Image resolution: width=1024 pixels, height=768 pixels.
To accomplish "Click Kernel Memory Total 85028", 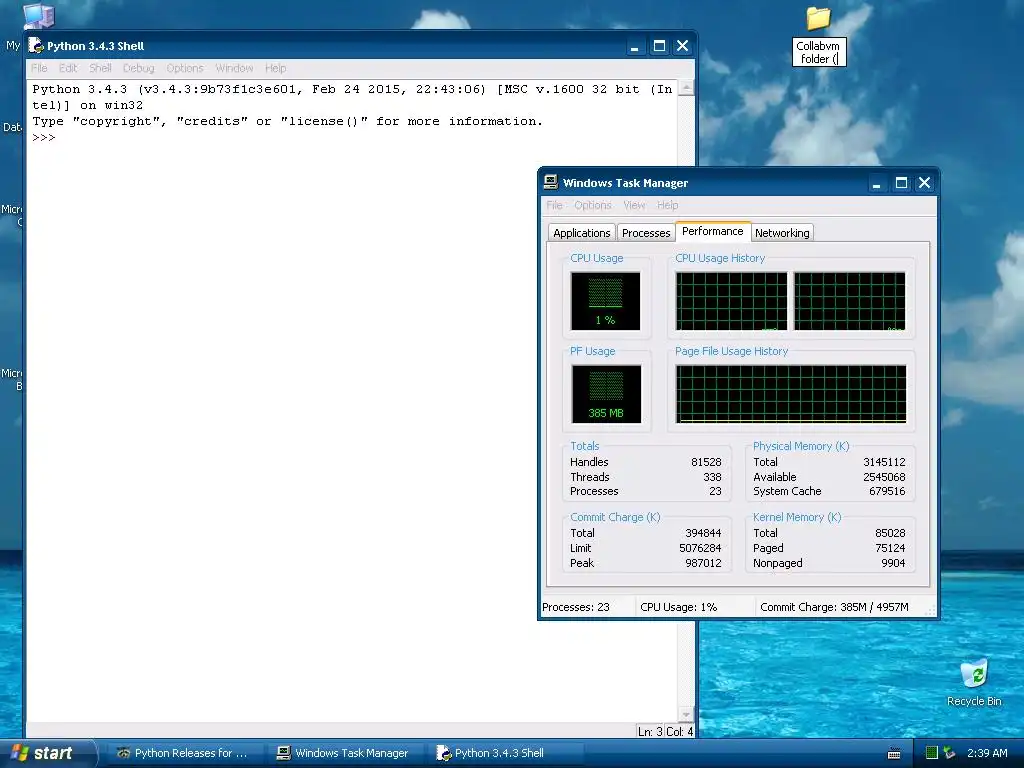I will tap(890, 533).
